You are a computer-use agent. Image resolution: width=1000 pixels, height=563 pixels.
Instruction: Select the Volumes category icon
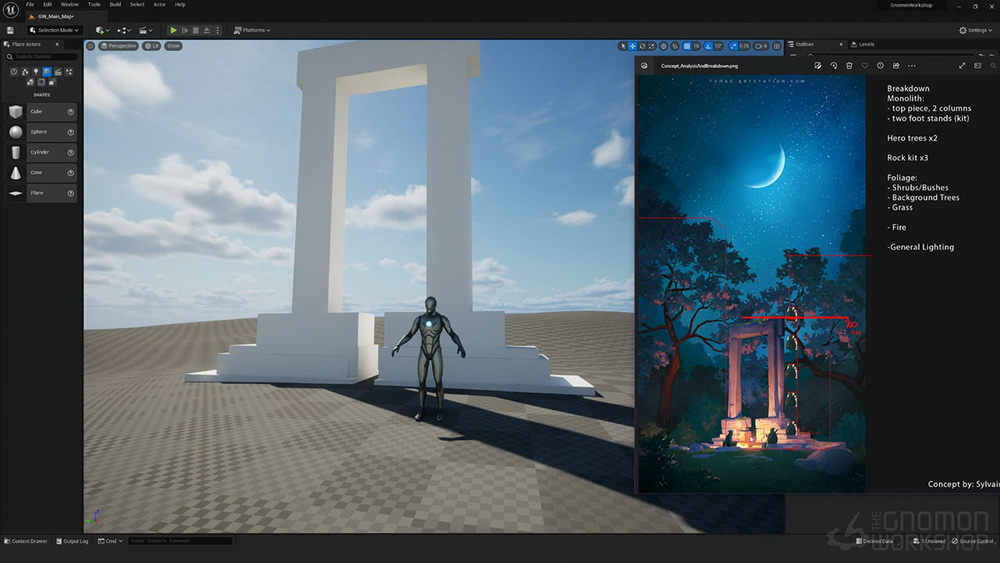click(x=41, y=82)
